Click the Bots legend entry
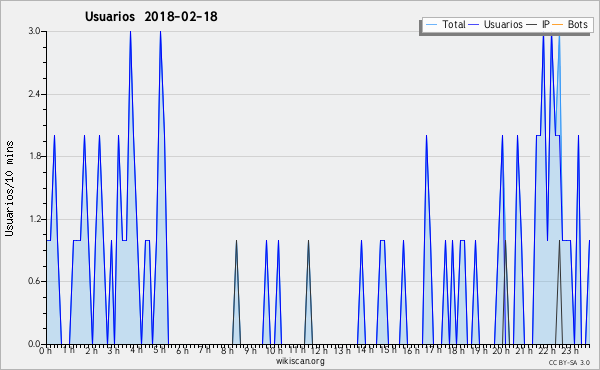Screen dimensions: 600x370 coord(570,24)
